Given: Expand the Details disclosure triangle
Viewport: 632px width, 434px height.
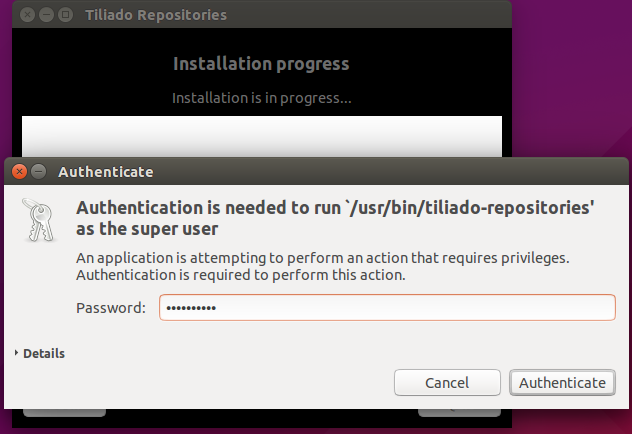Looking at the screenshot, I should pyautogui.click(x=16, y=353).
